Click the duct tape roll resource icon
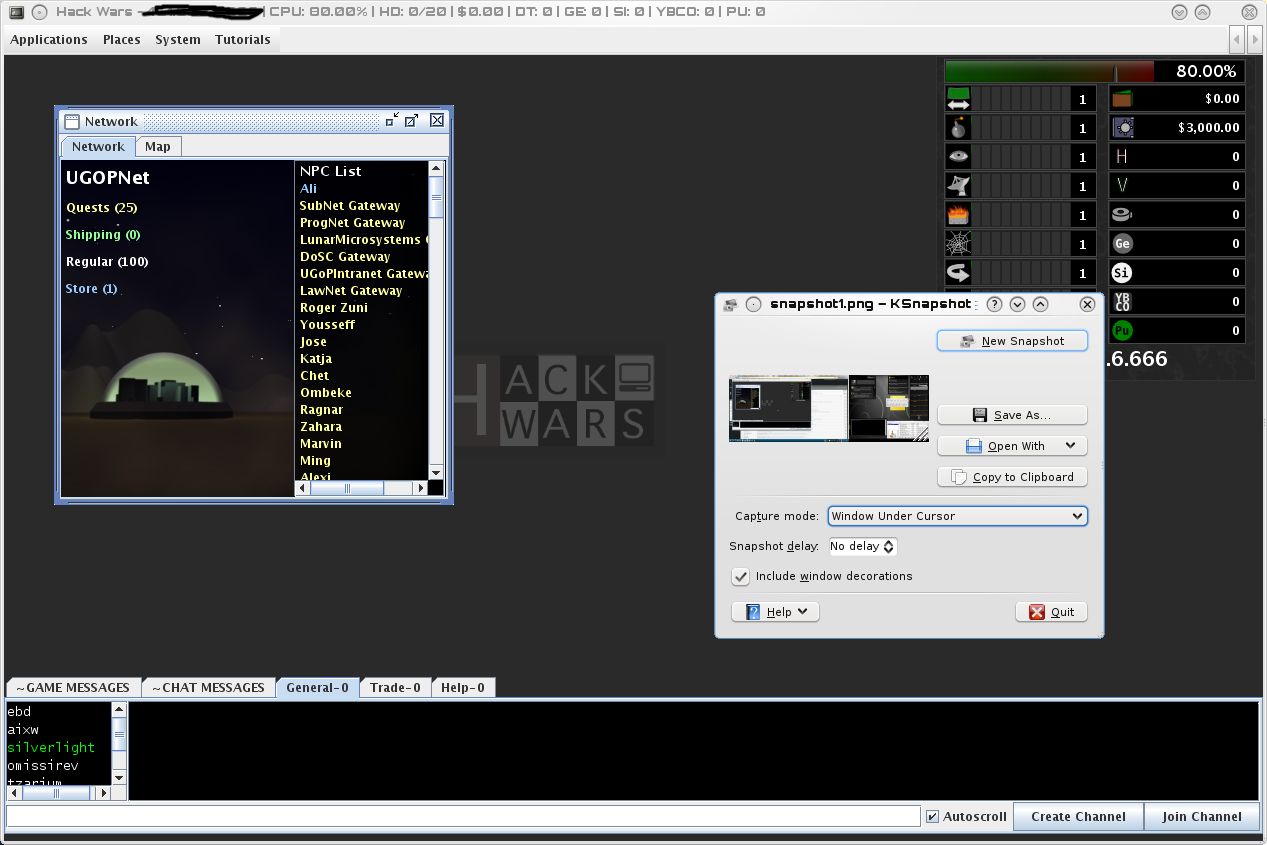The height and width of the screenshot is (845, 1267). [1122, 215]
